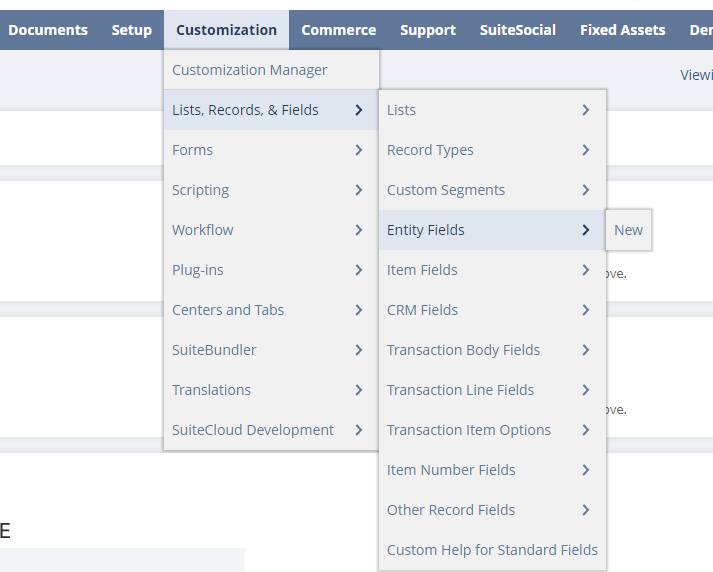Open the Translations menu item
The width and height of the screenshot is (713, 572).
tap(271, 390)
